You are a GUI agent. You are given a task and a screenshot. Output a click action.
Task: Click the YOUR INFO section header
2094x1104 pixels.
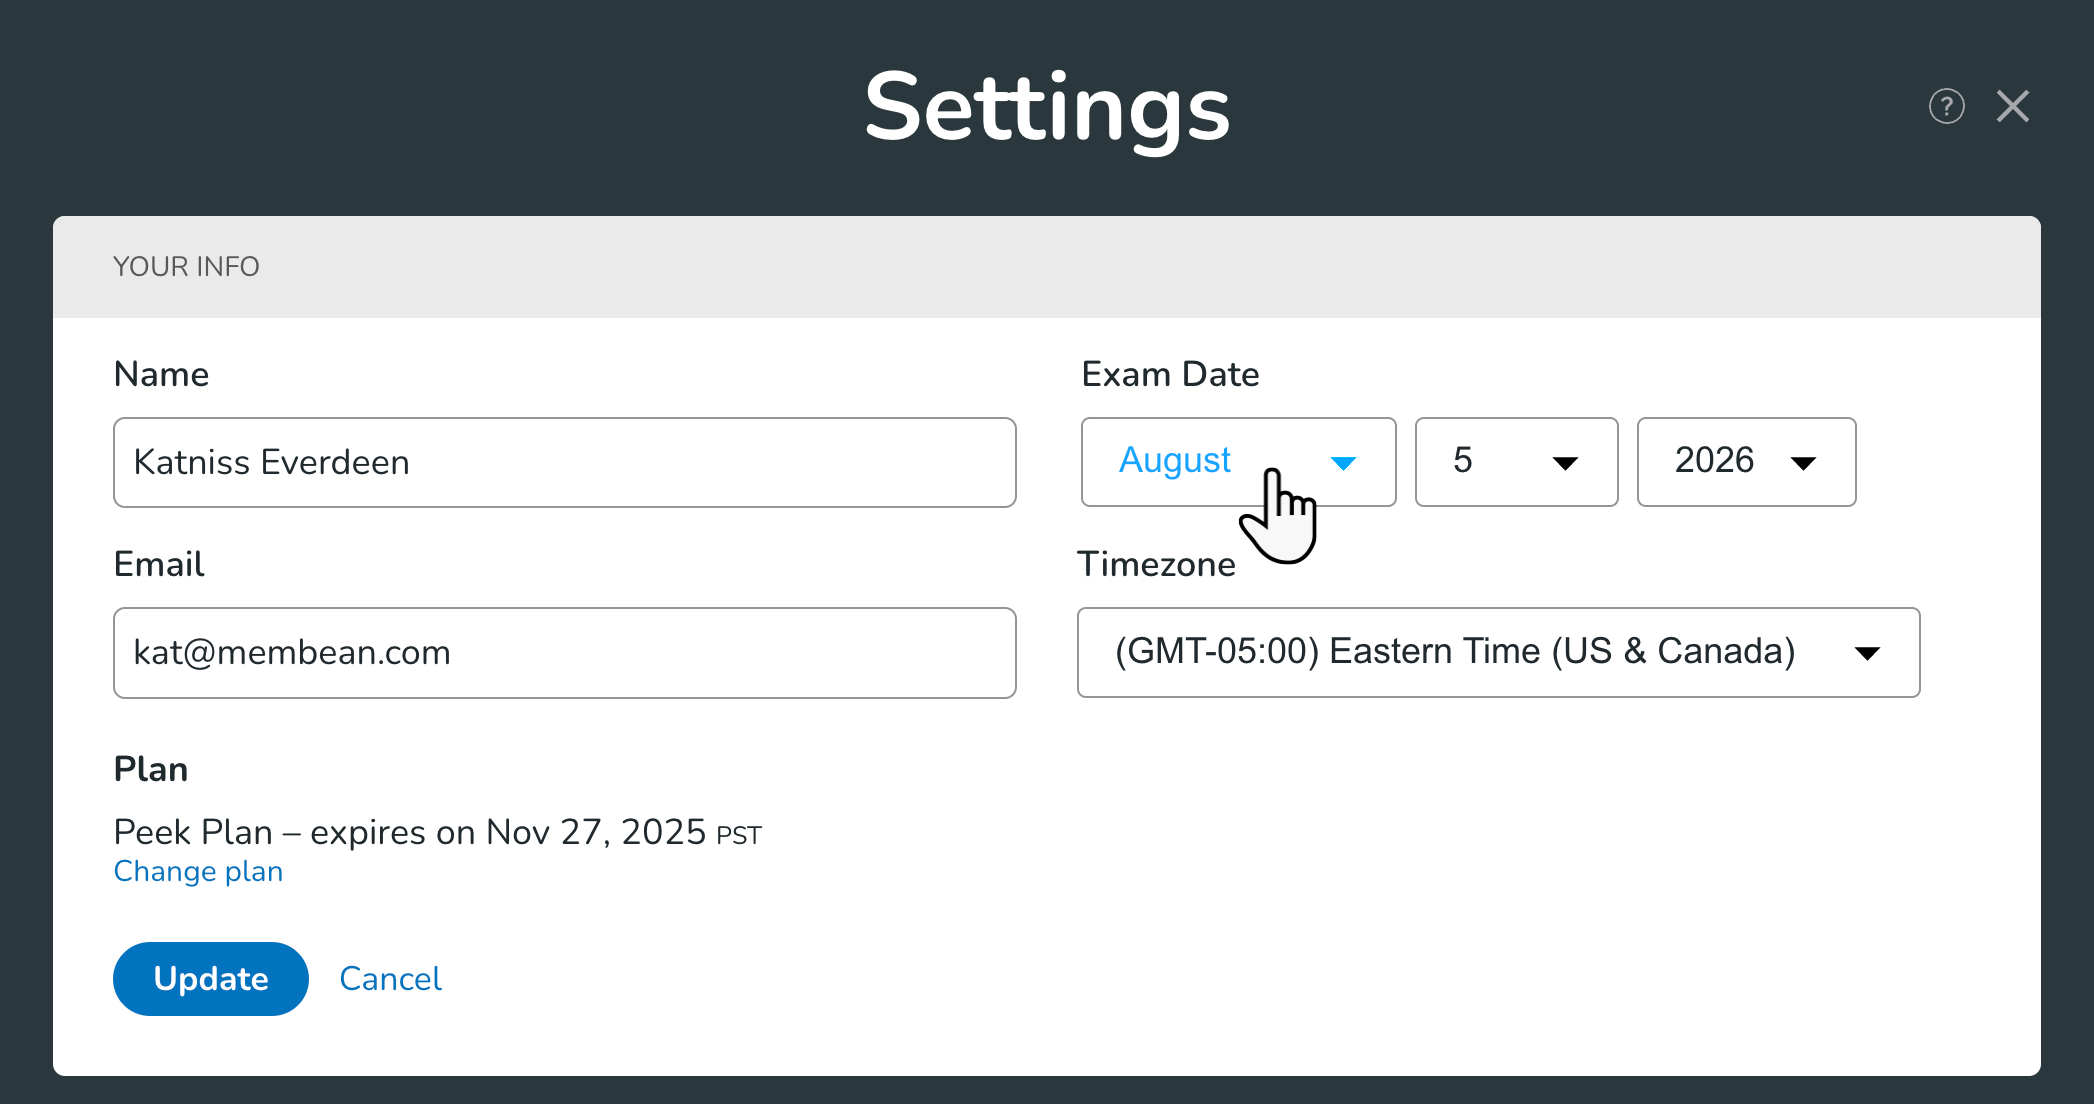(x=186, y=266)
